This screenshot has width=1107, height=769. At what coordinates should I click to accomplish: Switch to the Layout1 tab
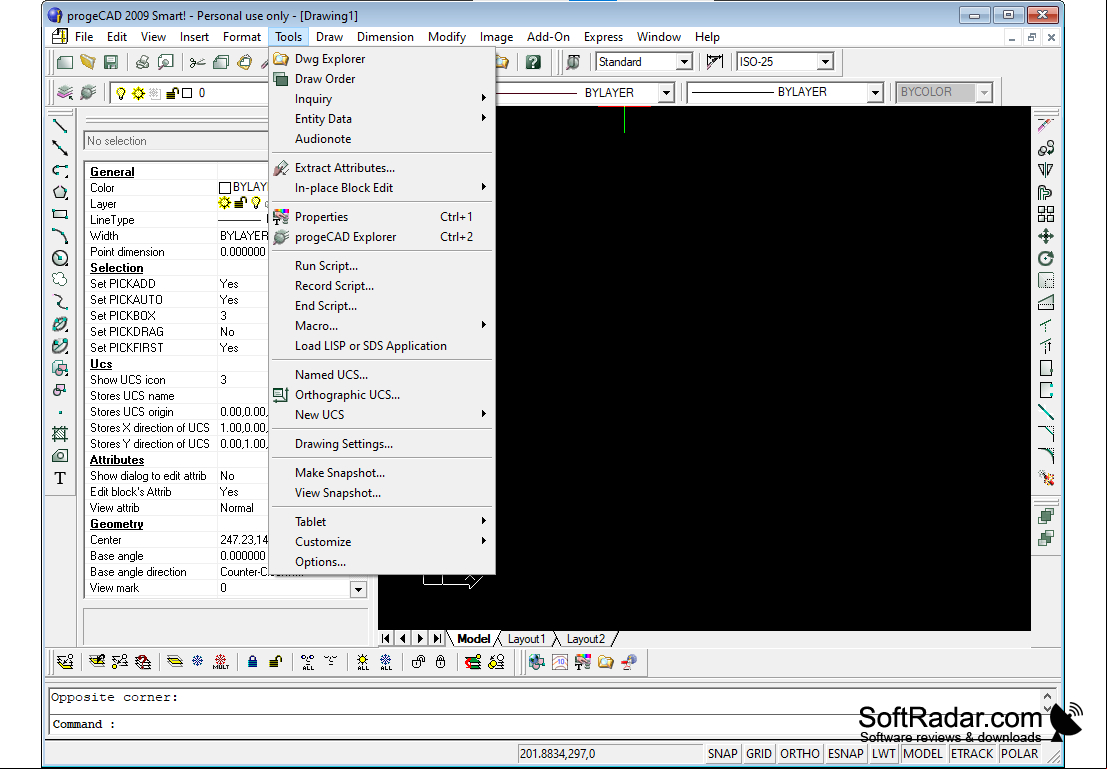click(527, 639)
